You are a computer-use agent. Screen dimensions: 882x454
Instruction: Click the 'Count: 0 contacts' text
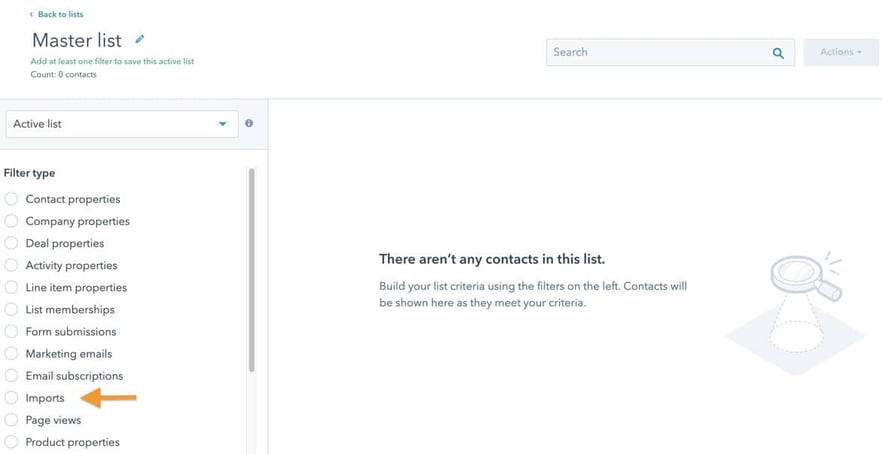[x=64, y=74]
